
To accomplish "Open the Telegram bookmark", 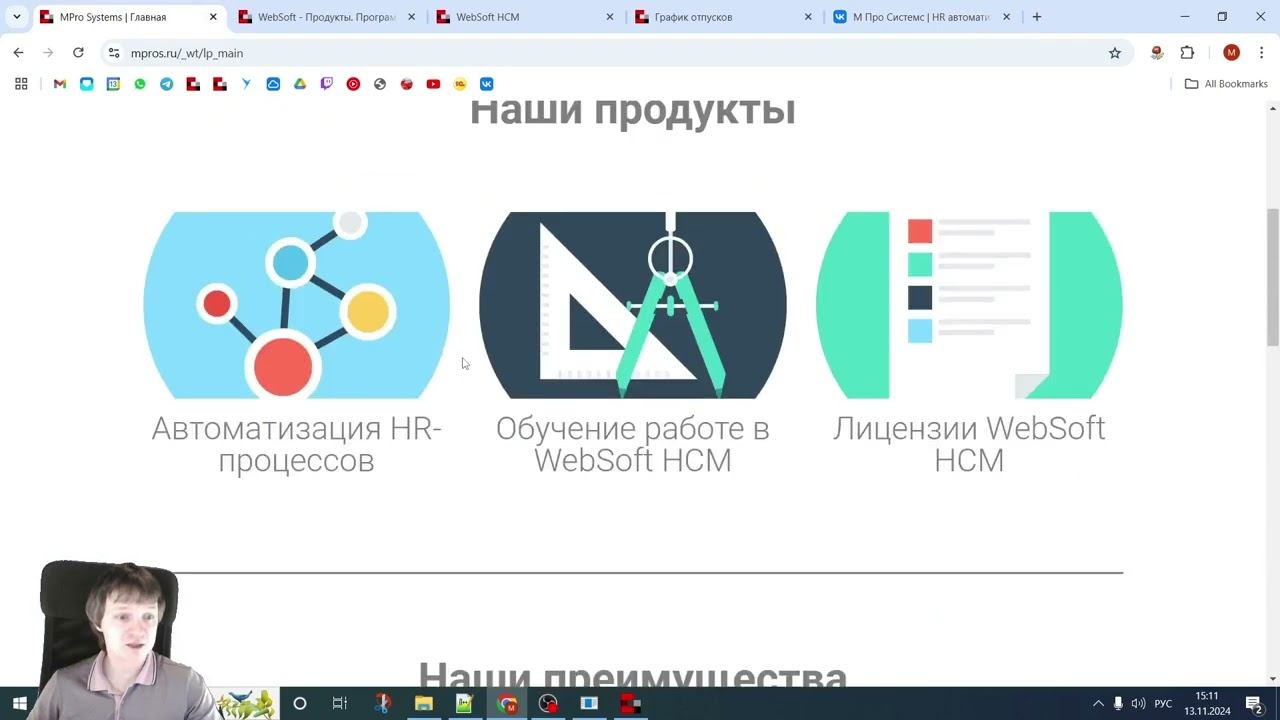I will 166,84.
